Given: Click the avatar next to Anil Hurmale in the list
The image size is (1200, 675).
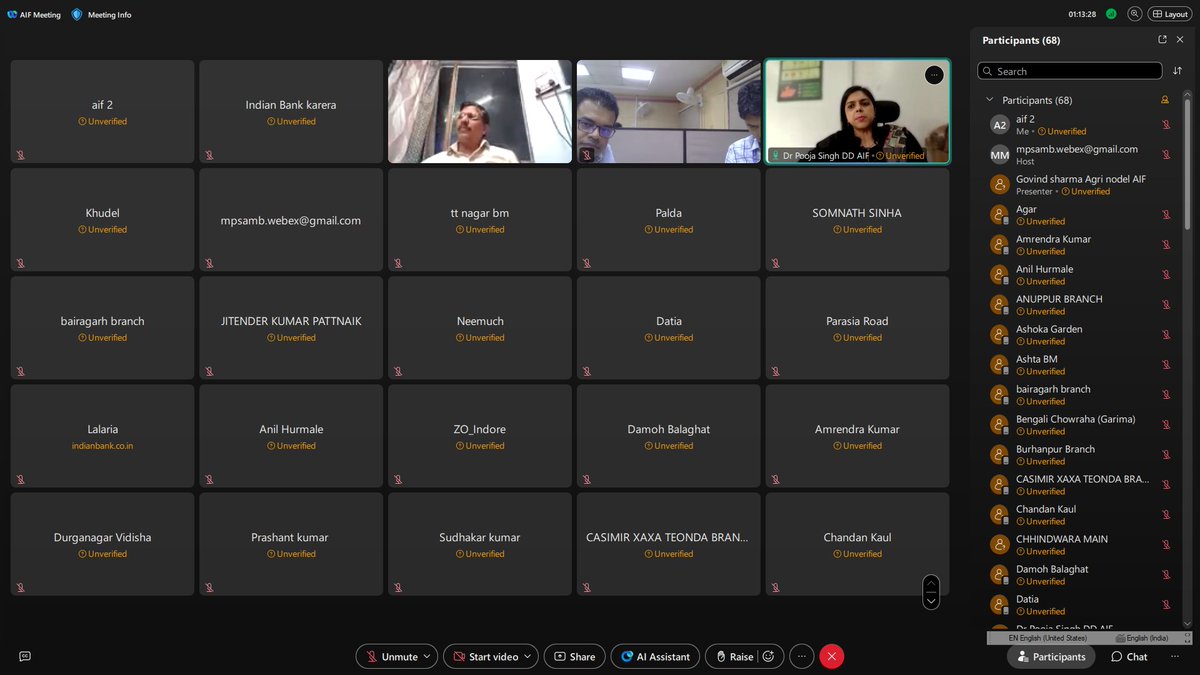Looking at the screenshot, I should point(999,274).
